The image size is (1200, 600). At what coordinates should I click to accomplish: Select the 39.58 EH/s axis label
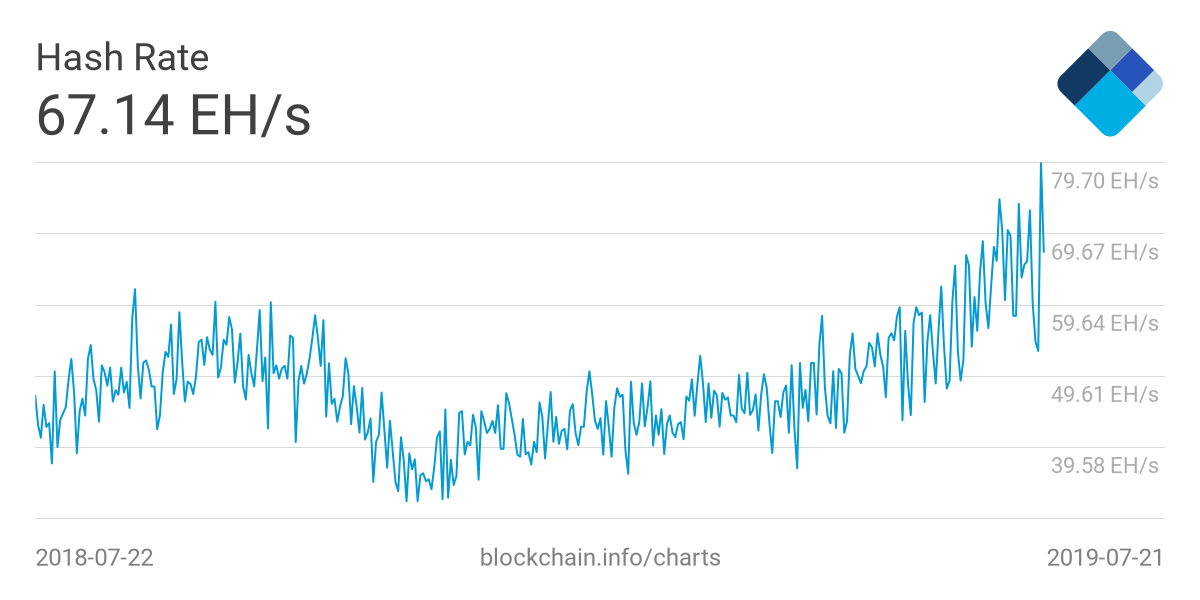pyautogui.click(x=1104, y=465)
